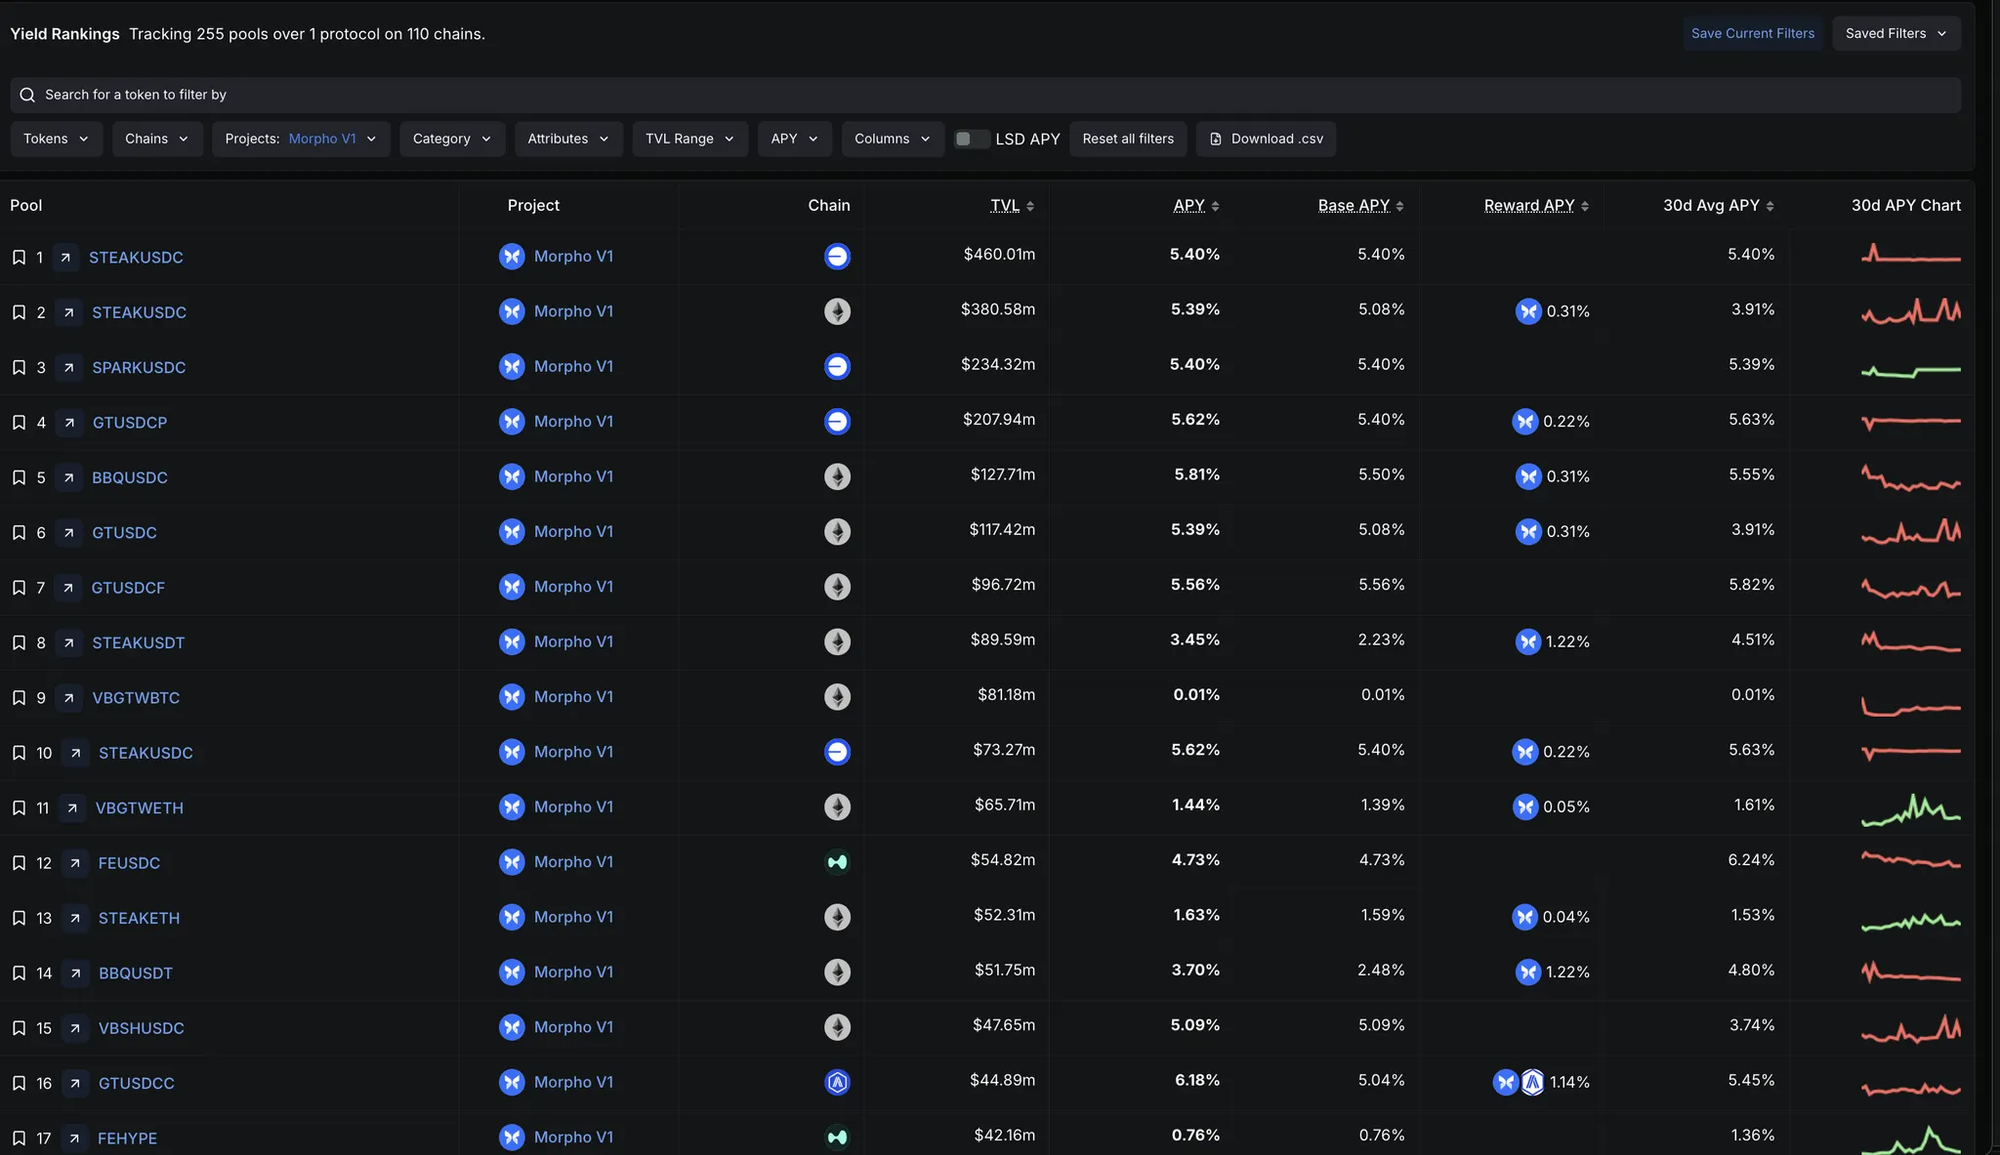The width and height of the screenshot is (2000, 1155).
Task: Click Reset all filters button
Action: coord(1127,139)
